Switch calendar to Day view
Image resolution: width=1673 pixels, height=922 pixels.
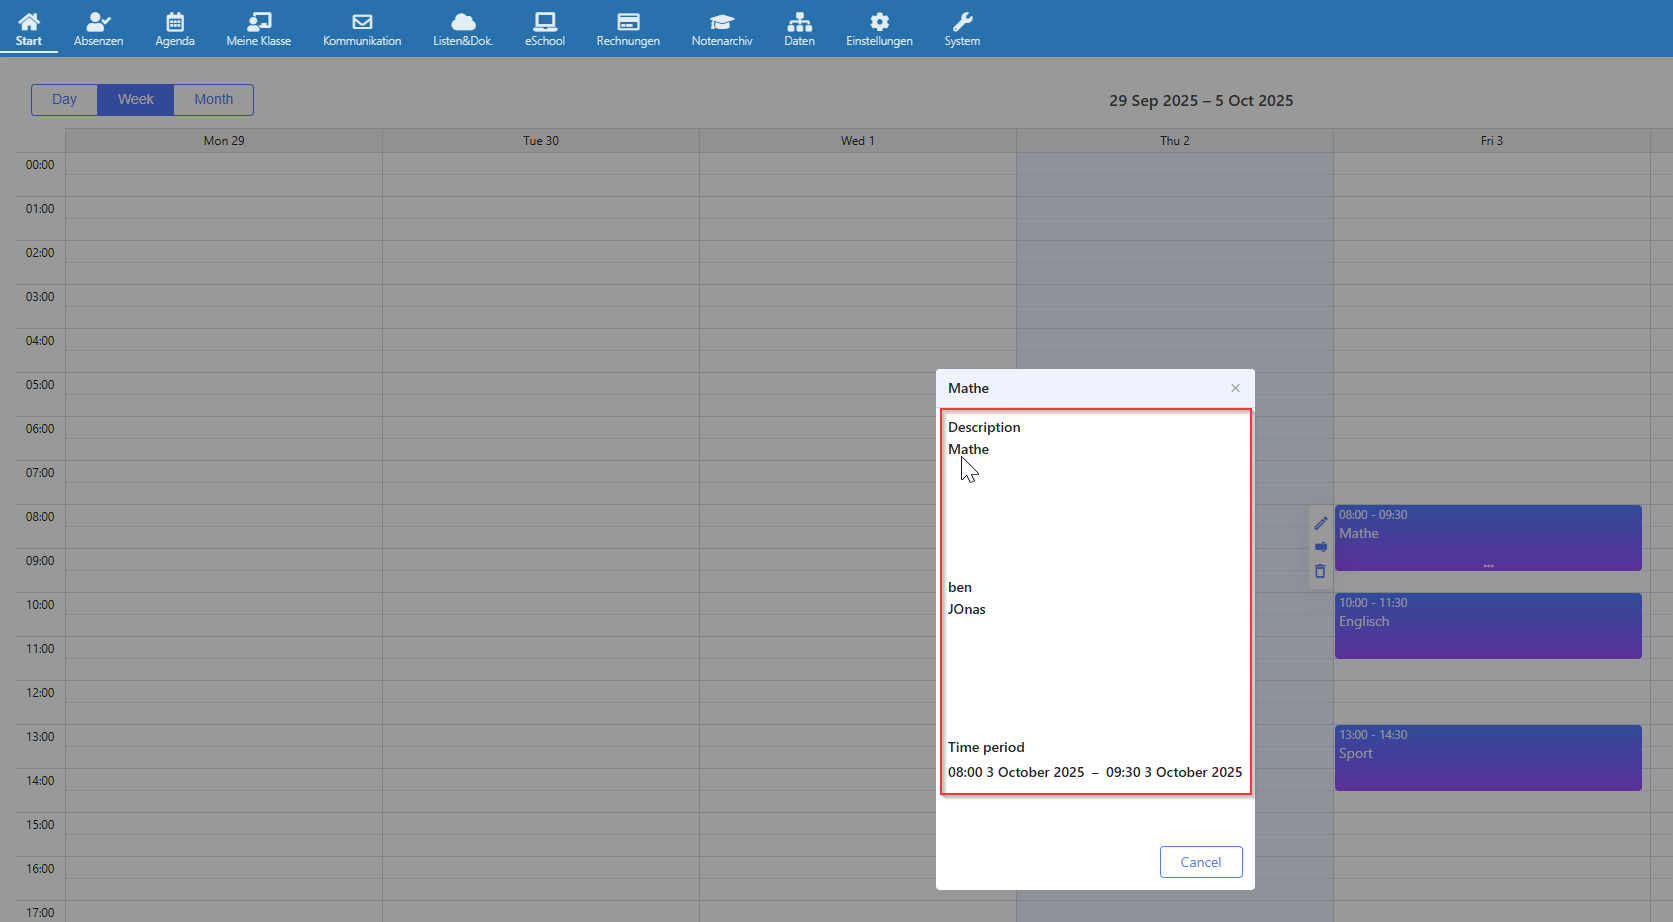click(64, 100)
